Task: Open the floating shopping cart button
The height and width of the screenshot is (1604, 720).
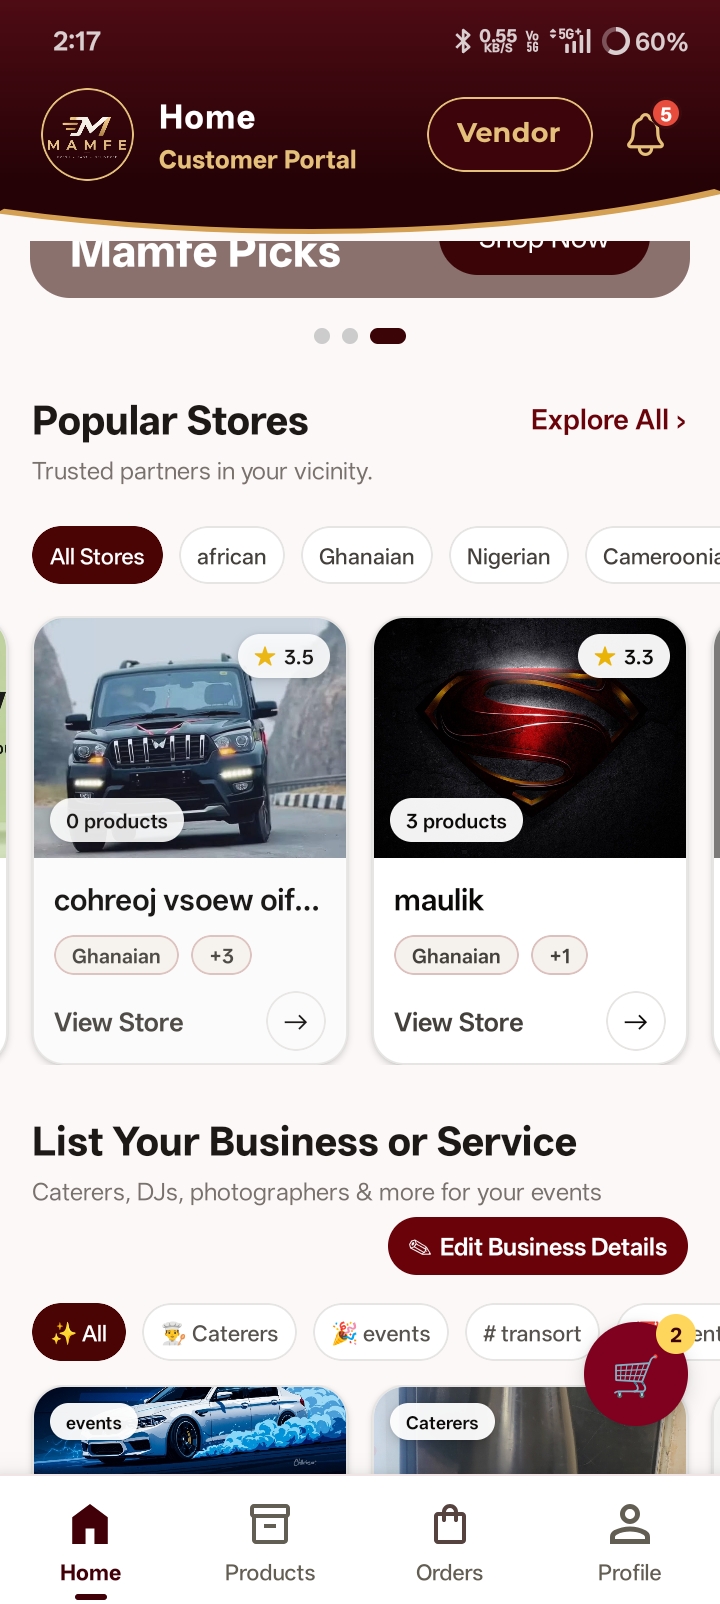Action: click(x=636, y=1374)
